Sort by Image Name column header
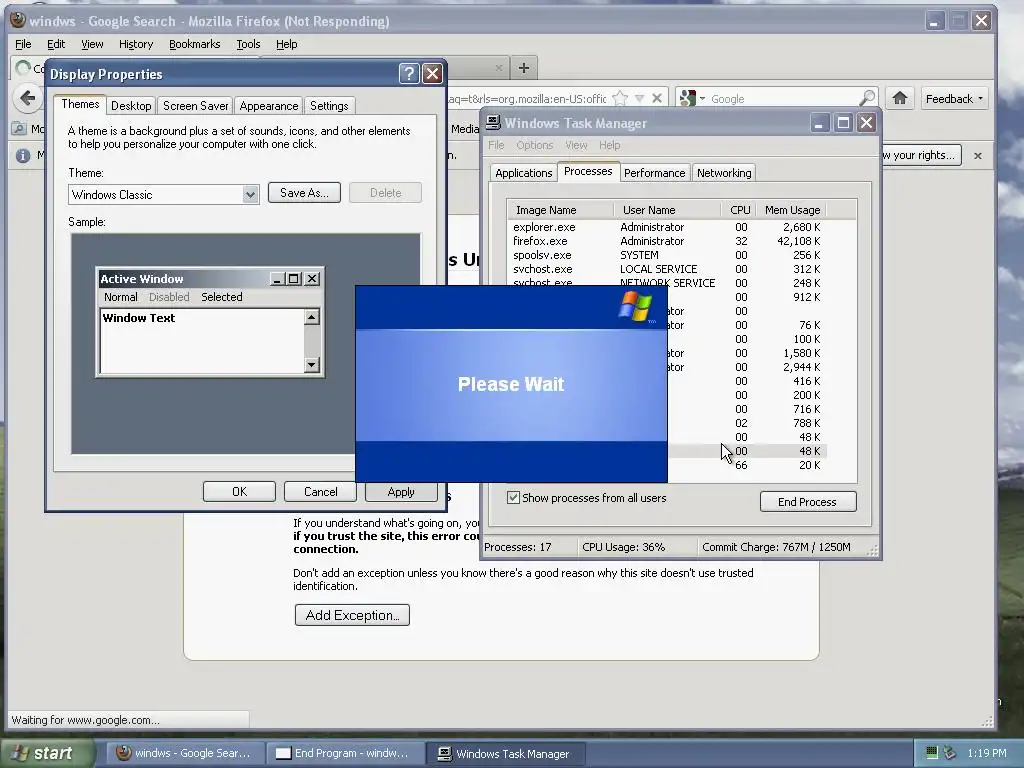 coord(560,210)
